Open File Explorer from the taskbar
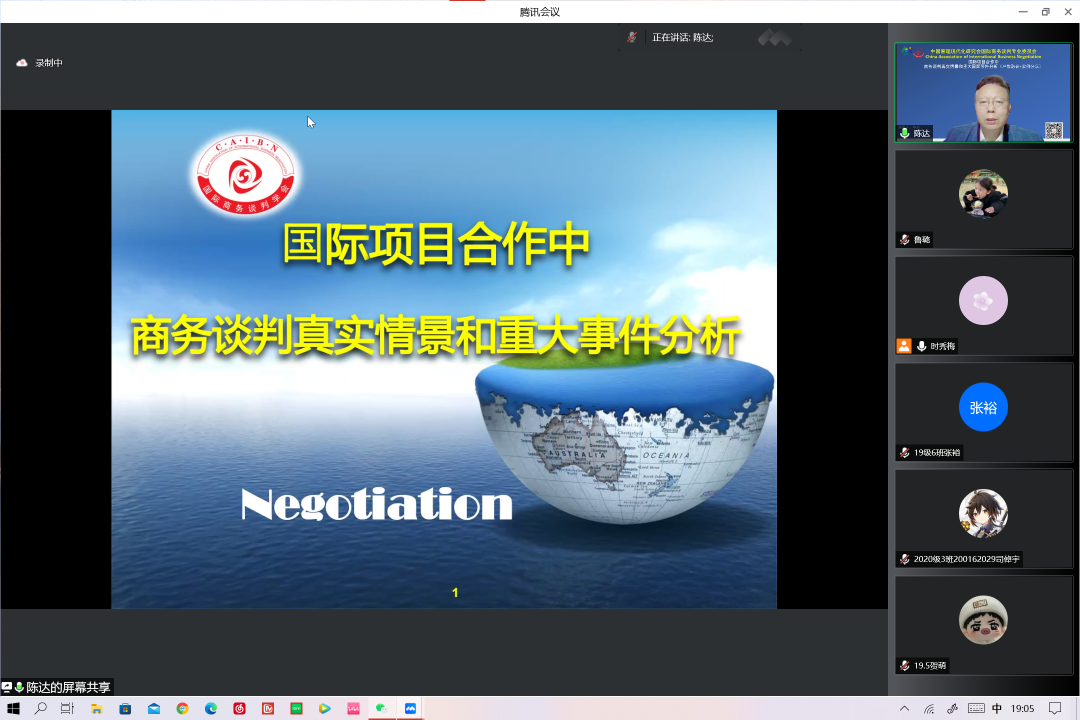The height and width of the screenshot is (720, 1080). coord(97,709)
